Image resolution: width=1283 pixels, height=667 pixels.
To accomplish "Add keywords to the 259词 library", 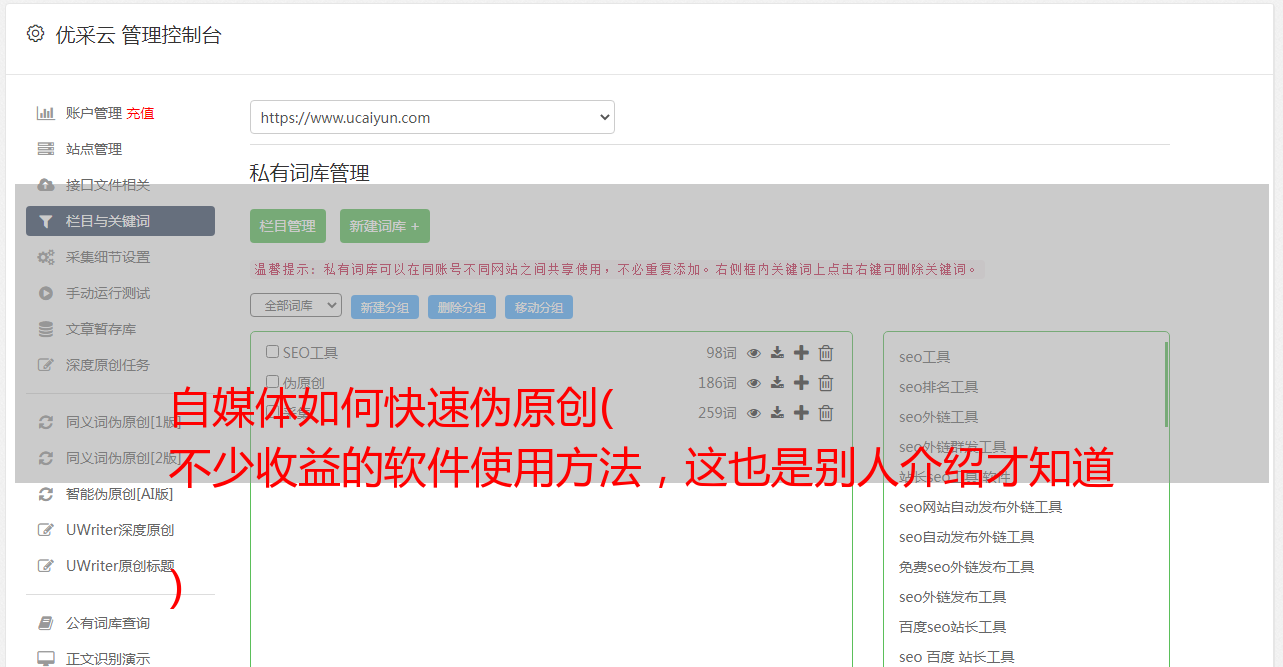I will (x=801, y=413).
